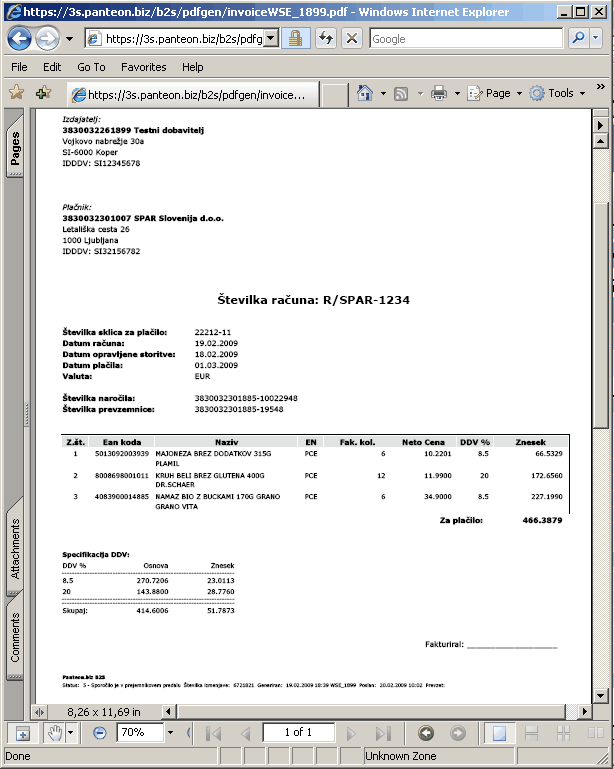Open a new blank tab

point(334,95)
